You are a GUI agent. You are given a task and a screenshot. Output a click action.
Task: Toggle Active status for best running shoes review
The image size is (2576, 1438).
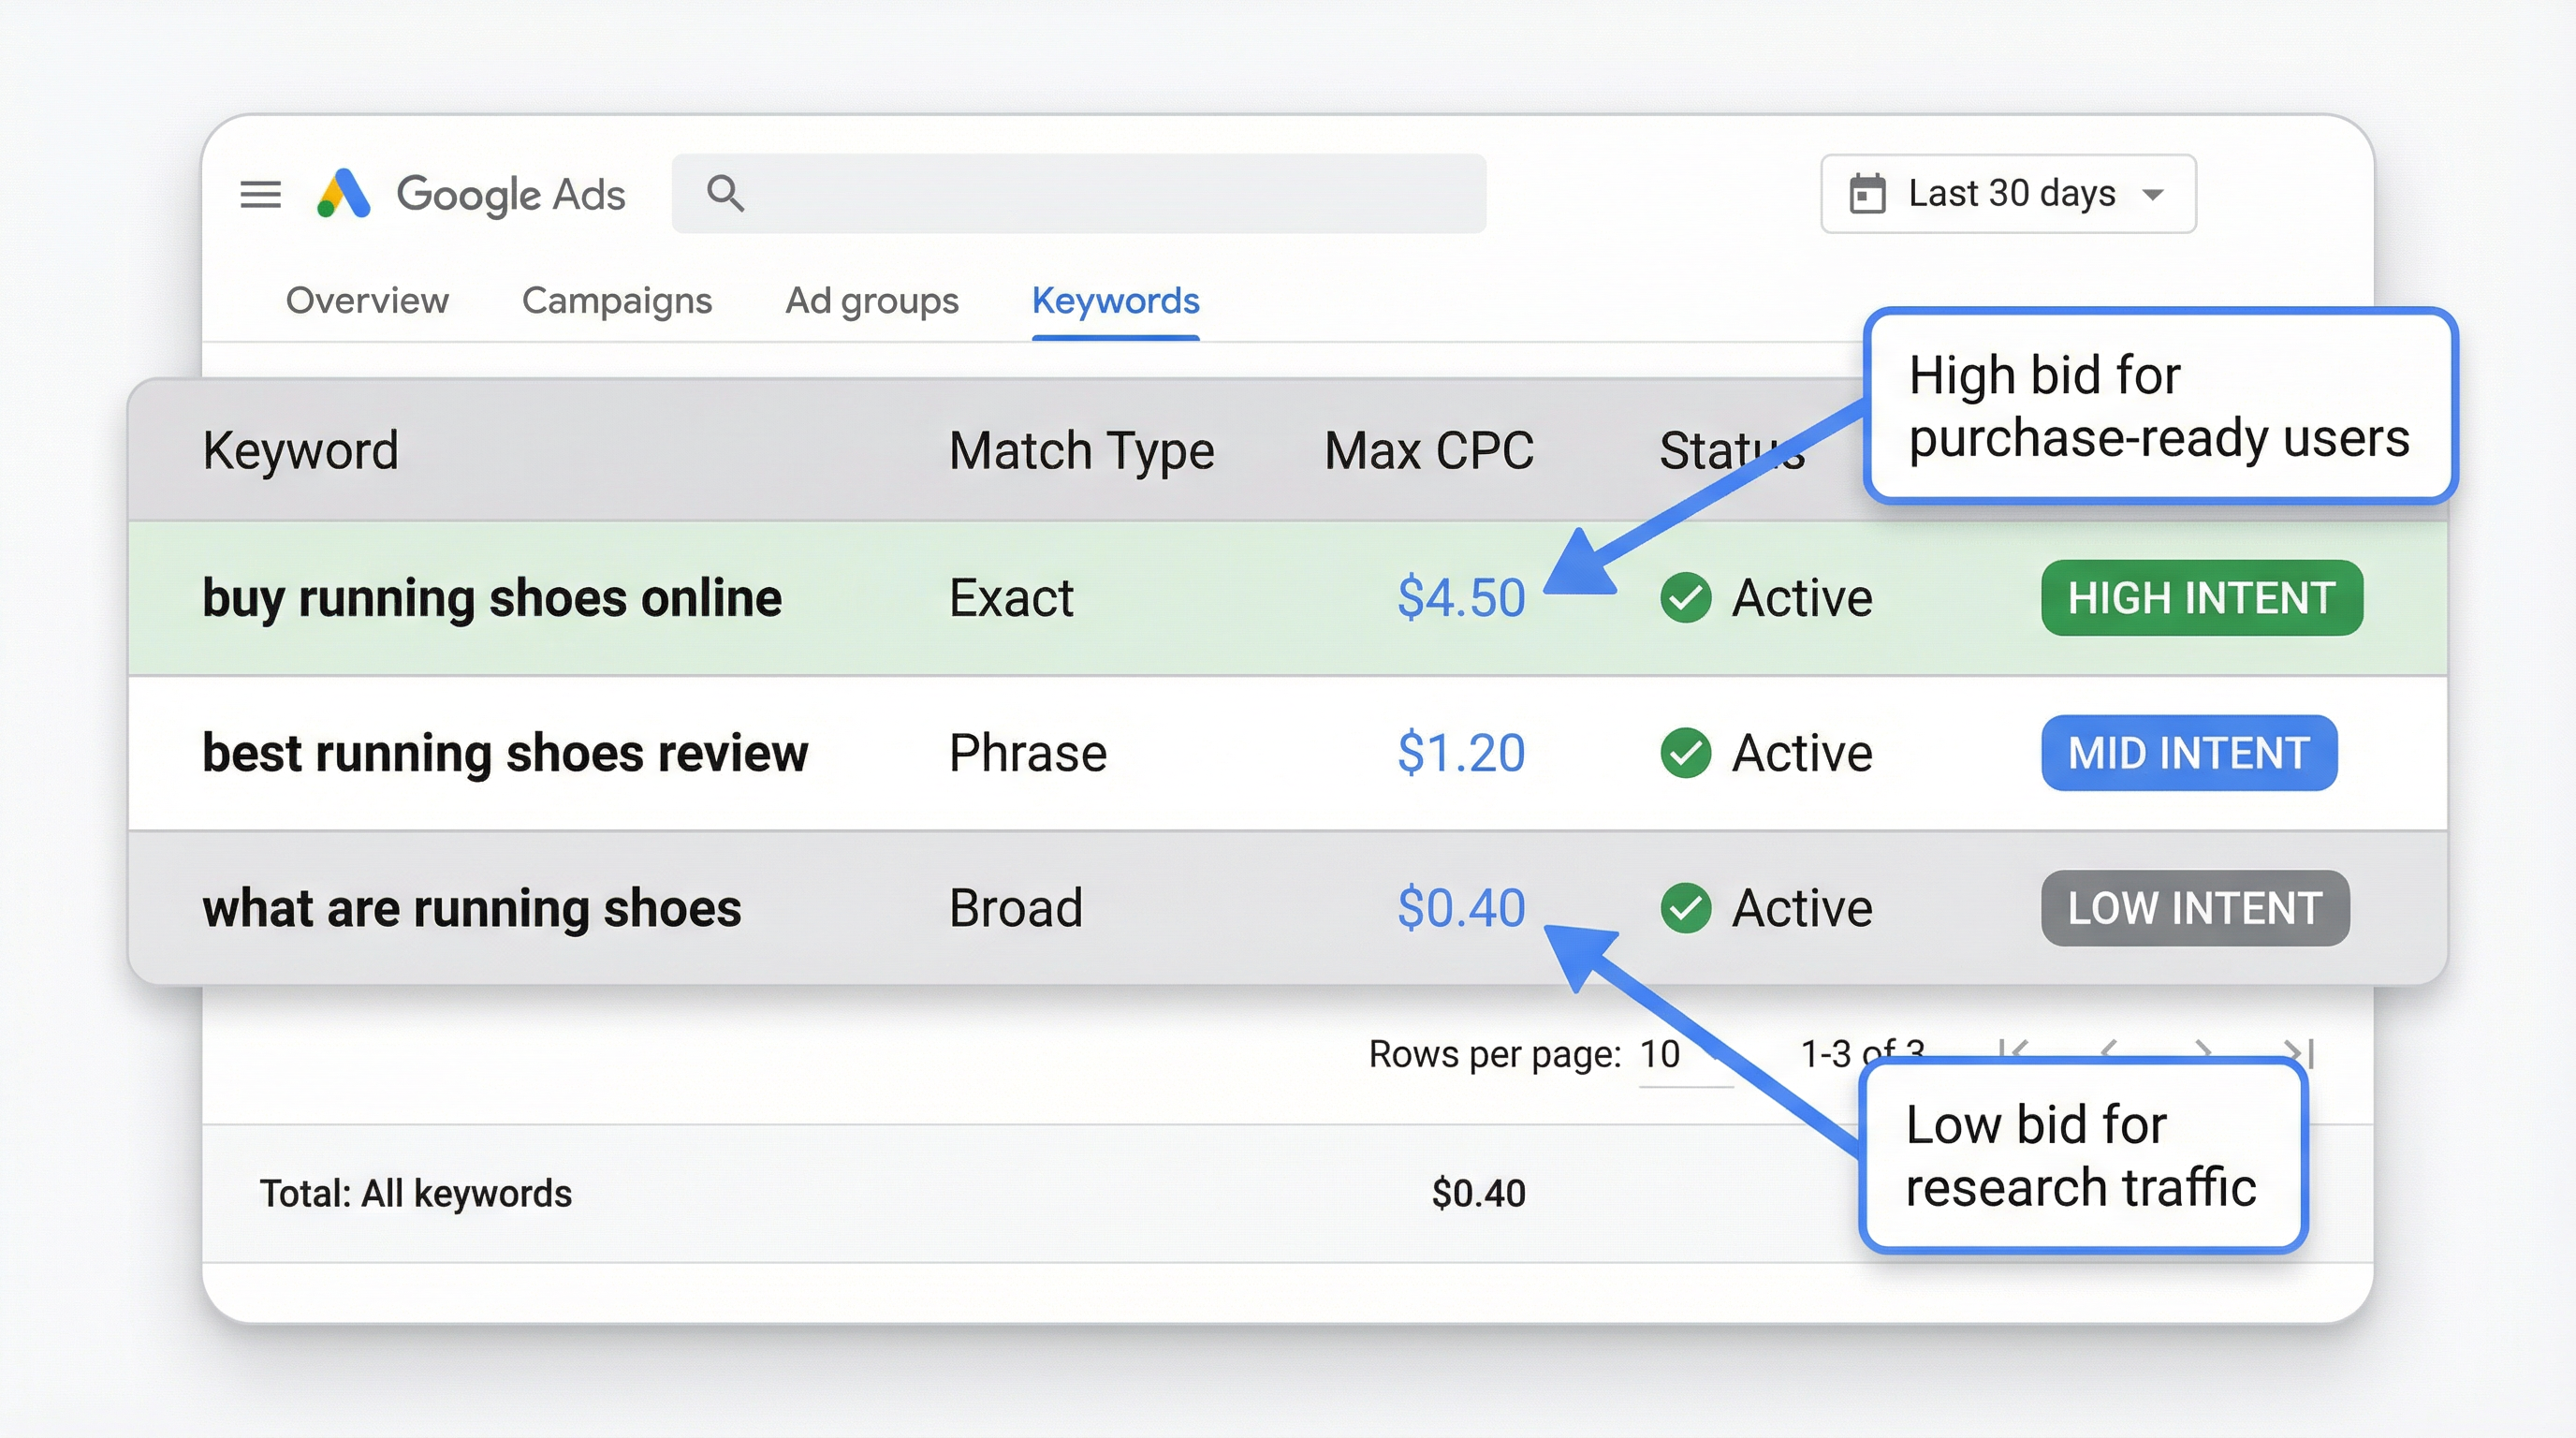pos(1686,753)
